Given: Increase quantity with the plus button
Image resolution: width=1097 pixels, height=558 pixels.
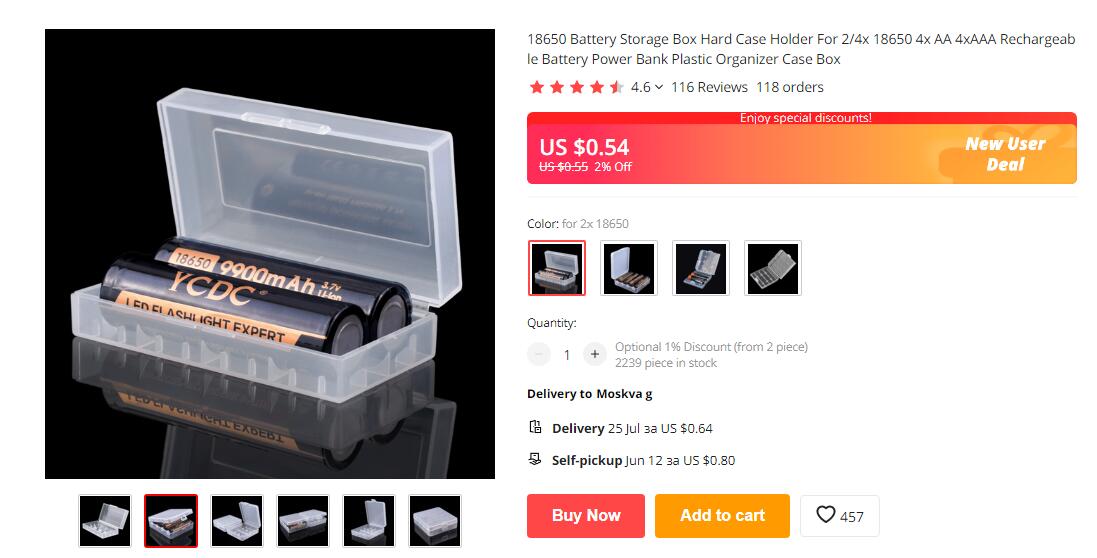Looking at the screenshot, I should point(595,355).
